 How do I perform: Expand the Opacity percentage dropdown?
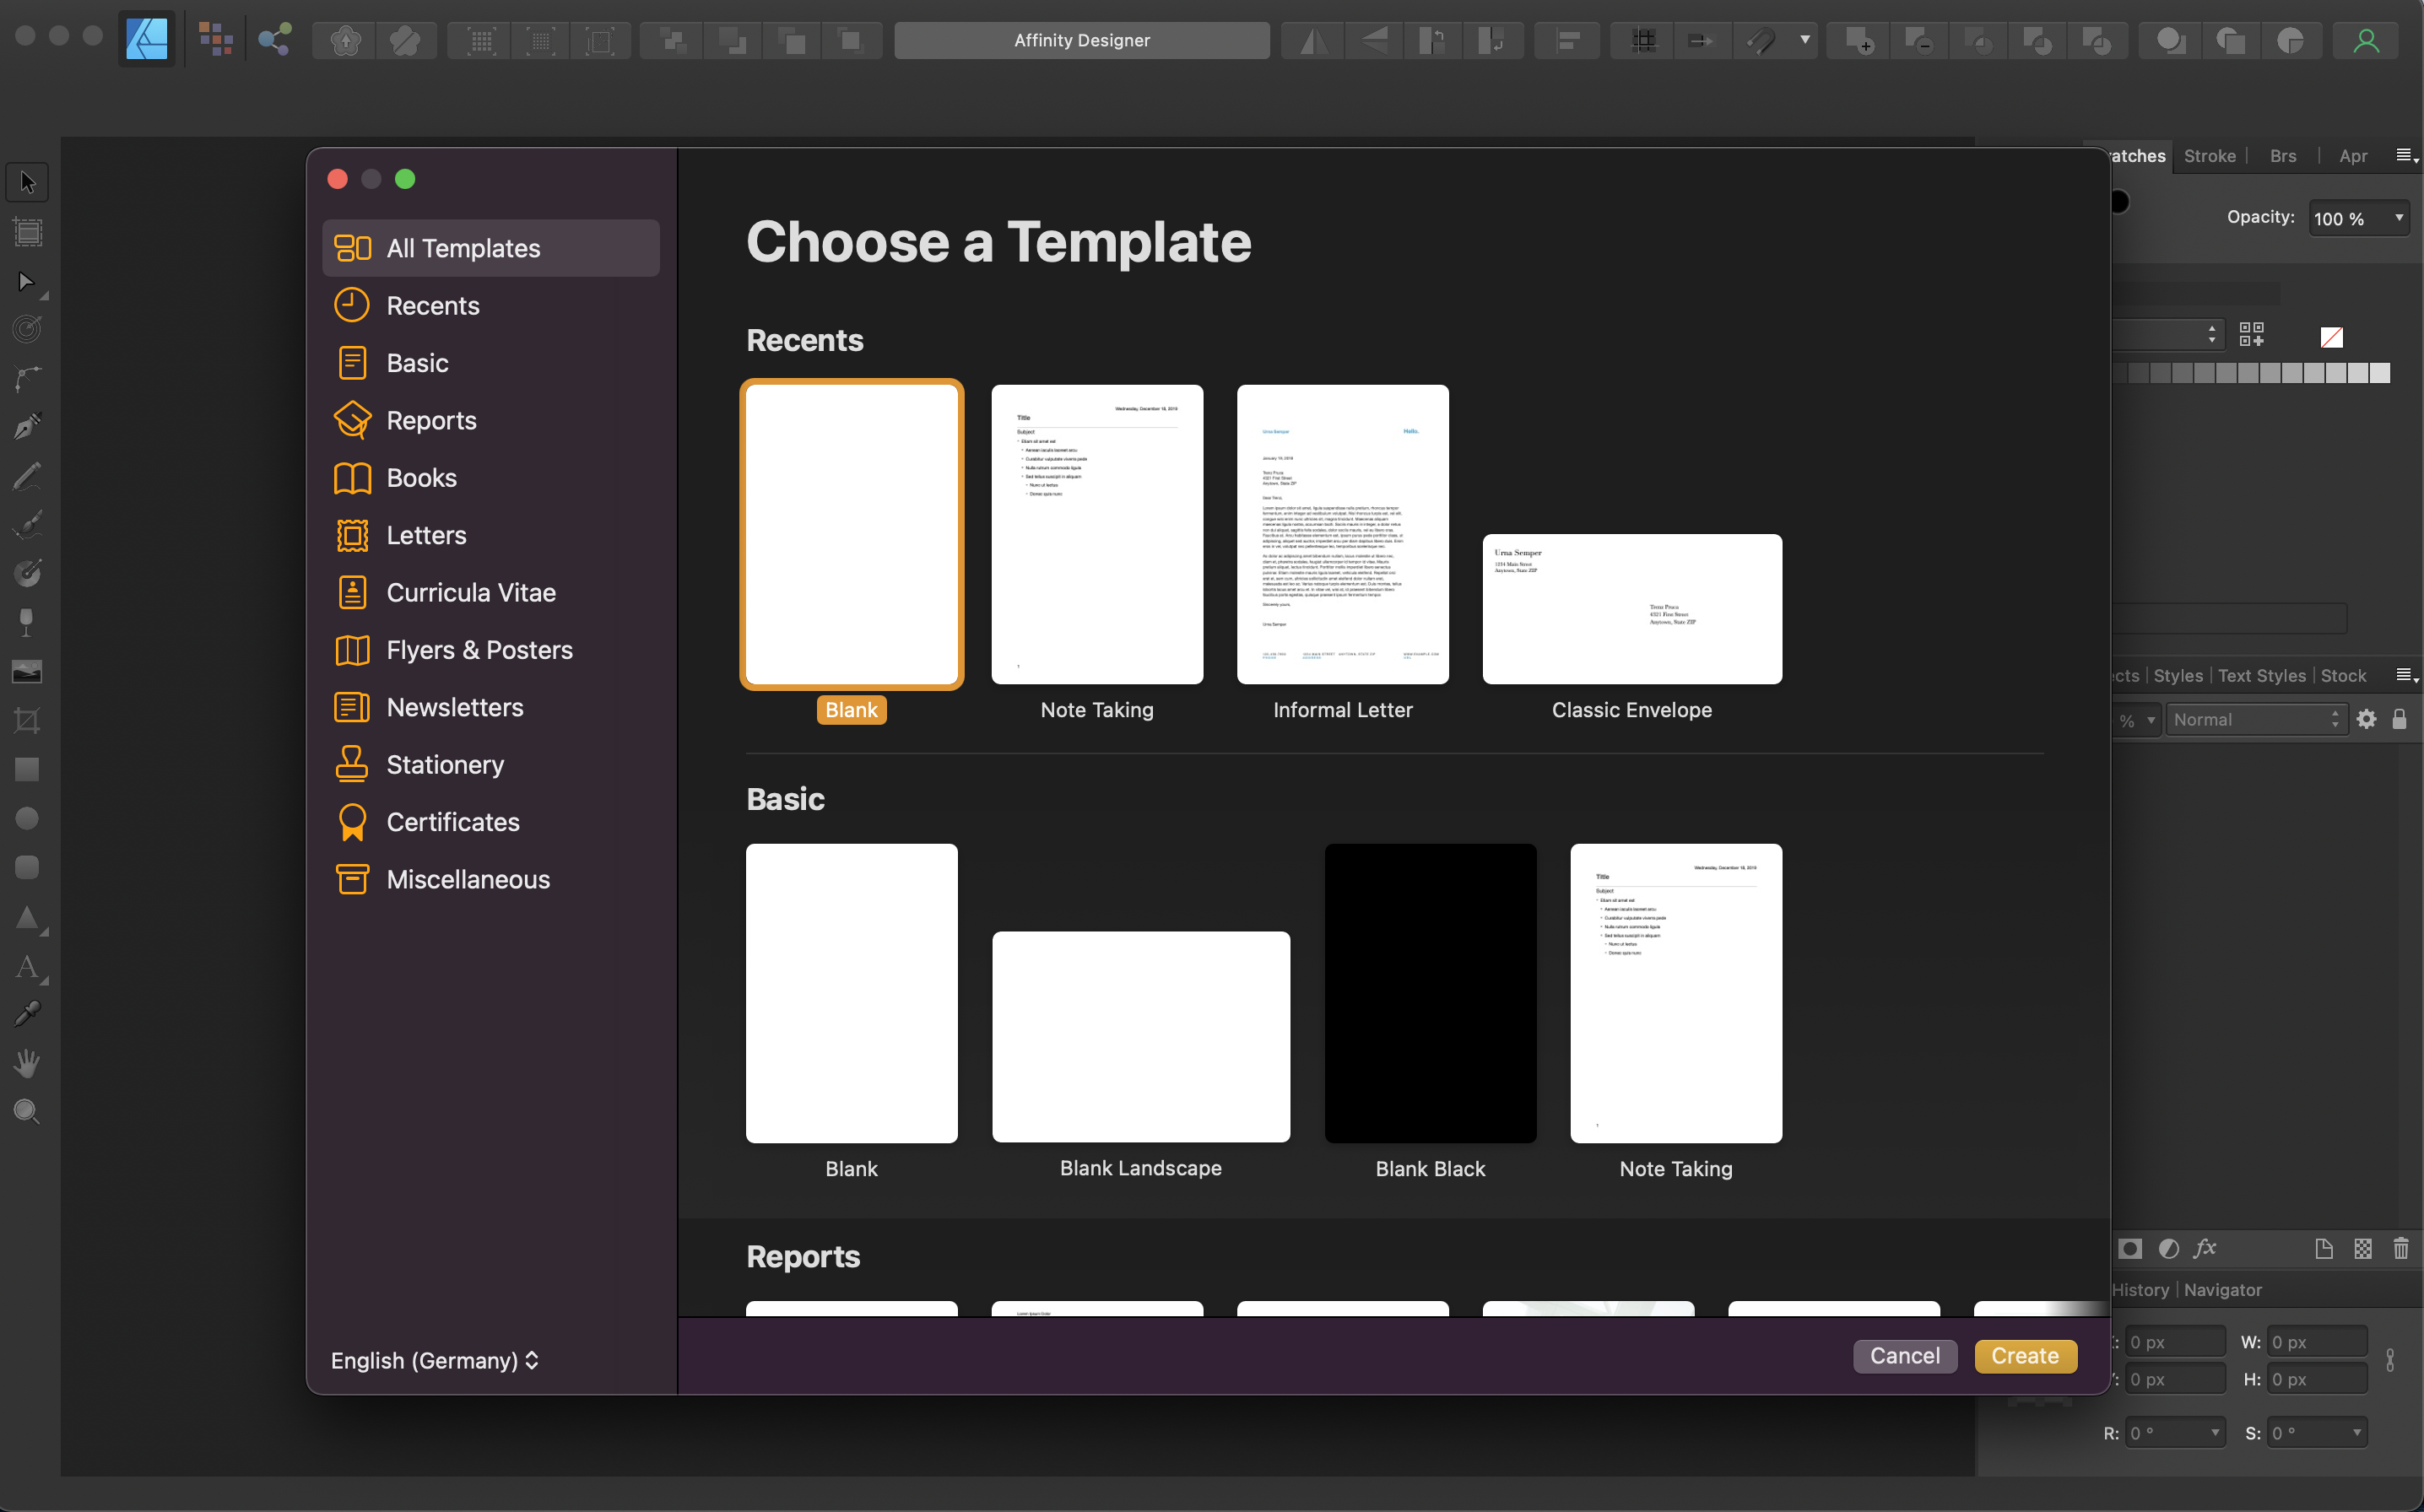coord(2398,218)
